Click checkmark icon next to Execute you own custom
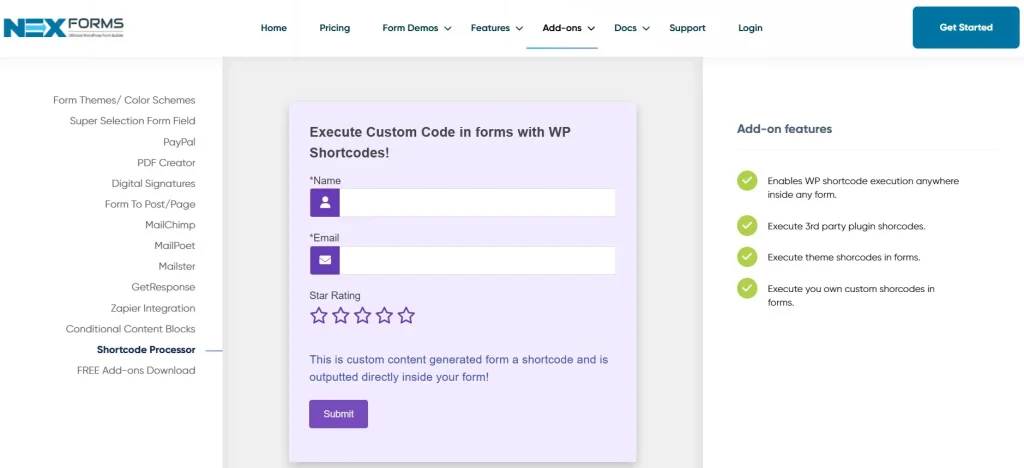The height and width of the screenshot is (468, 1024). 747,288
